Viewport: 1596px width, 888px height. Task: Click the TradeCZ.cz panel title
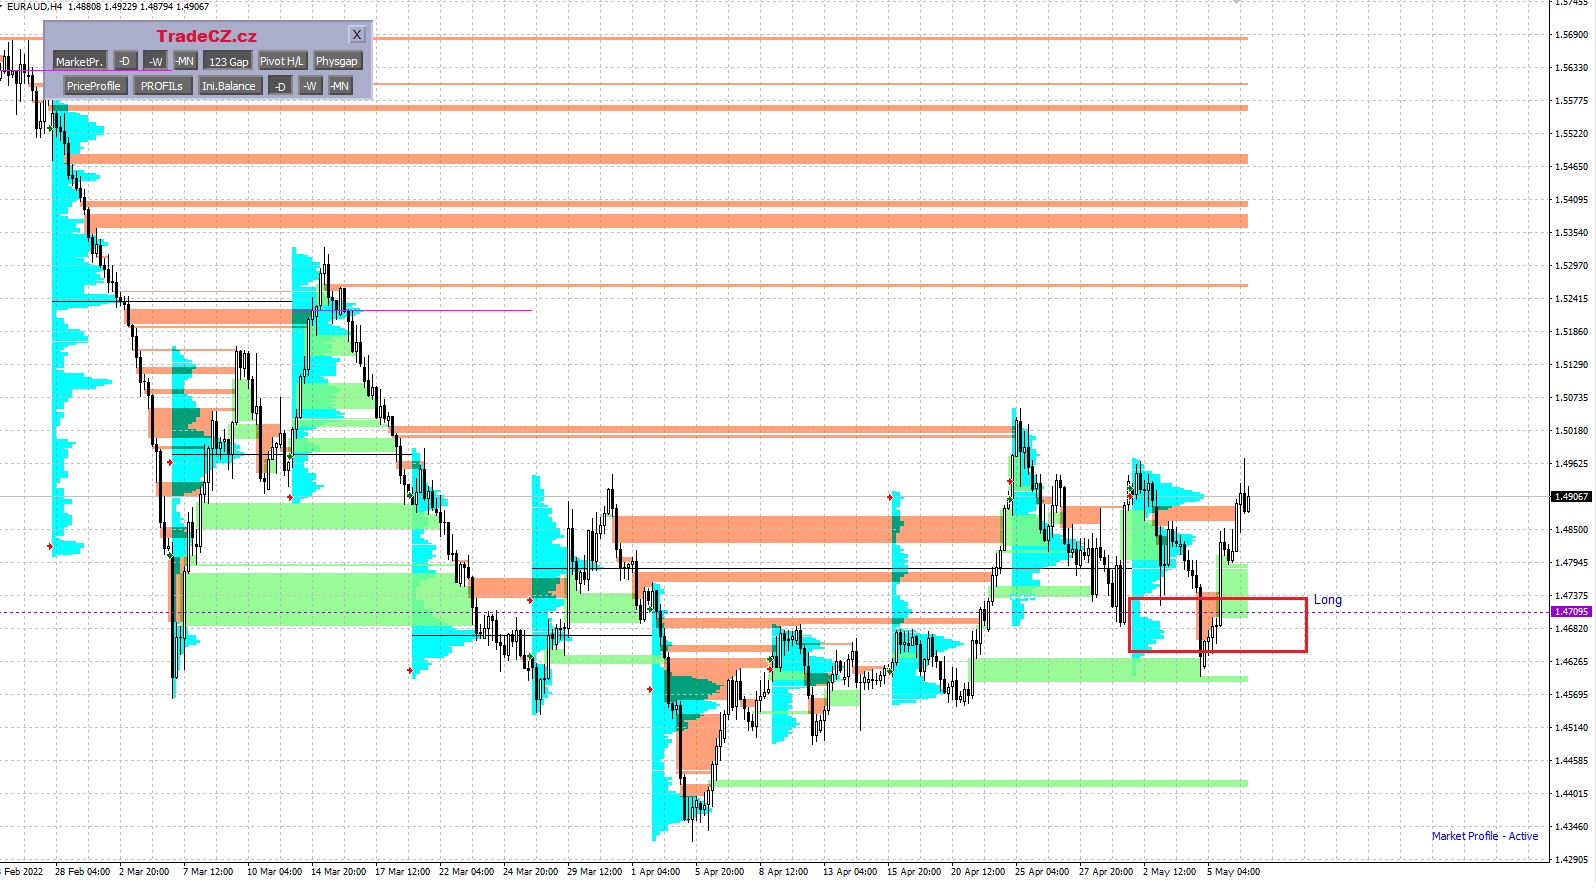click(x=206, y=37)
